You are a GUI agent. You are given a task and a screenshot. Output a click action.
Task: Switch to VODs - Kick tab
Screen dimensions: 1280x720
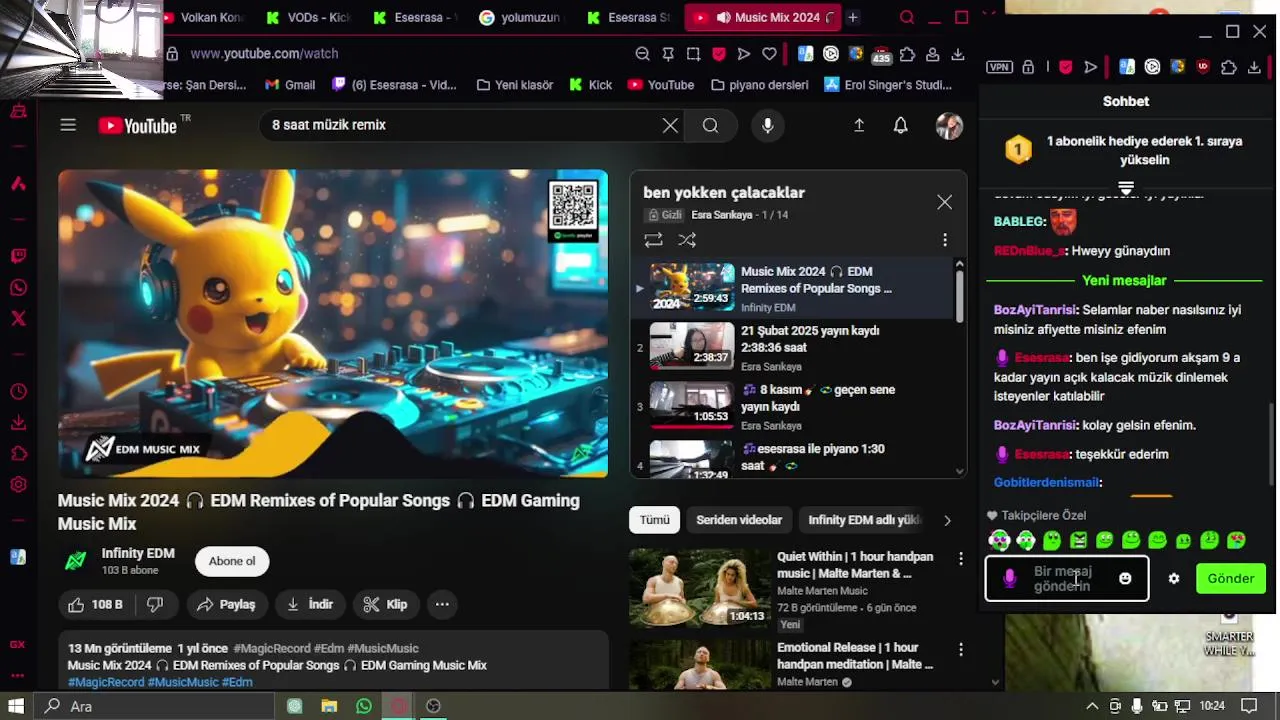click(308, 17)
